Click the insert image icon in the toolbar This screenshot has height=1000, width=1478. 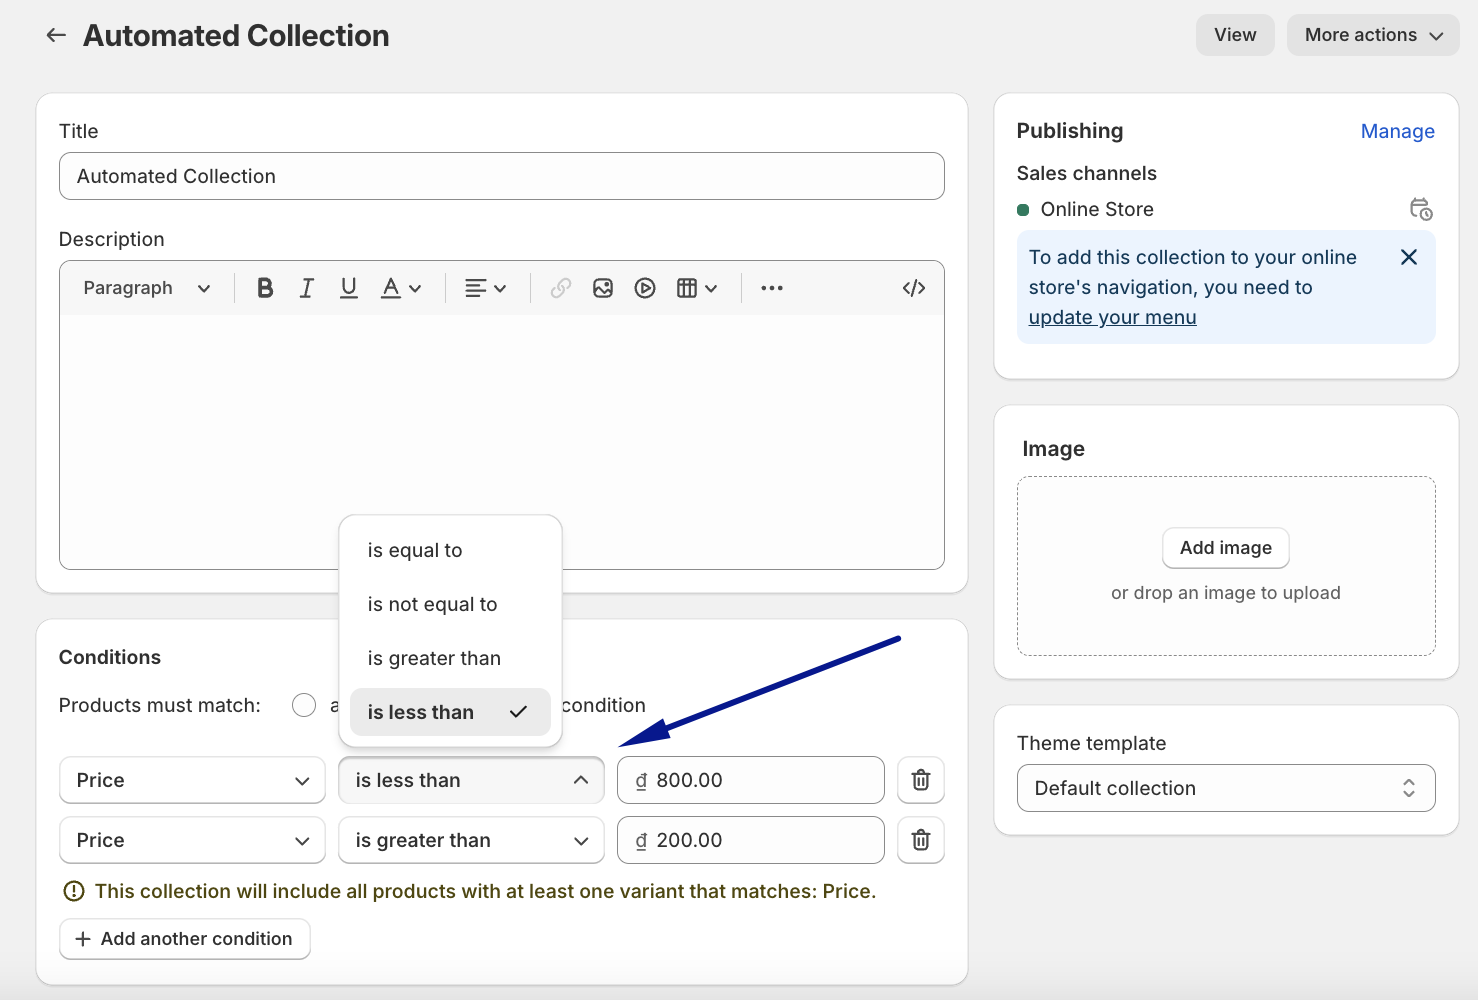point(603,288)
